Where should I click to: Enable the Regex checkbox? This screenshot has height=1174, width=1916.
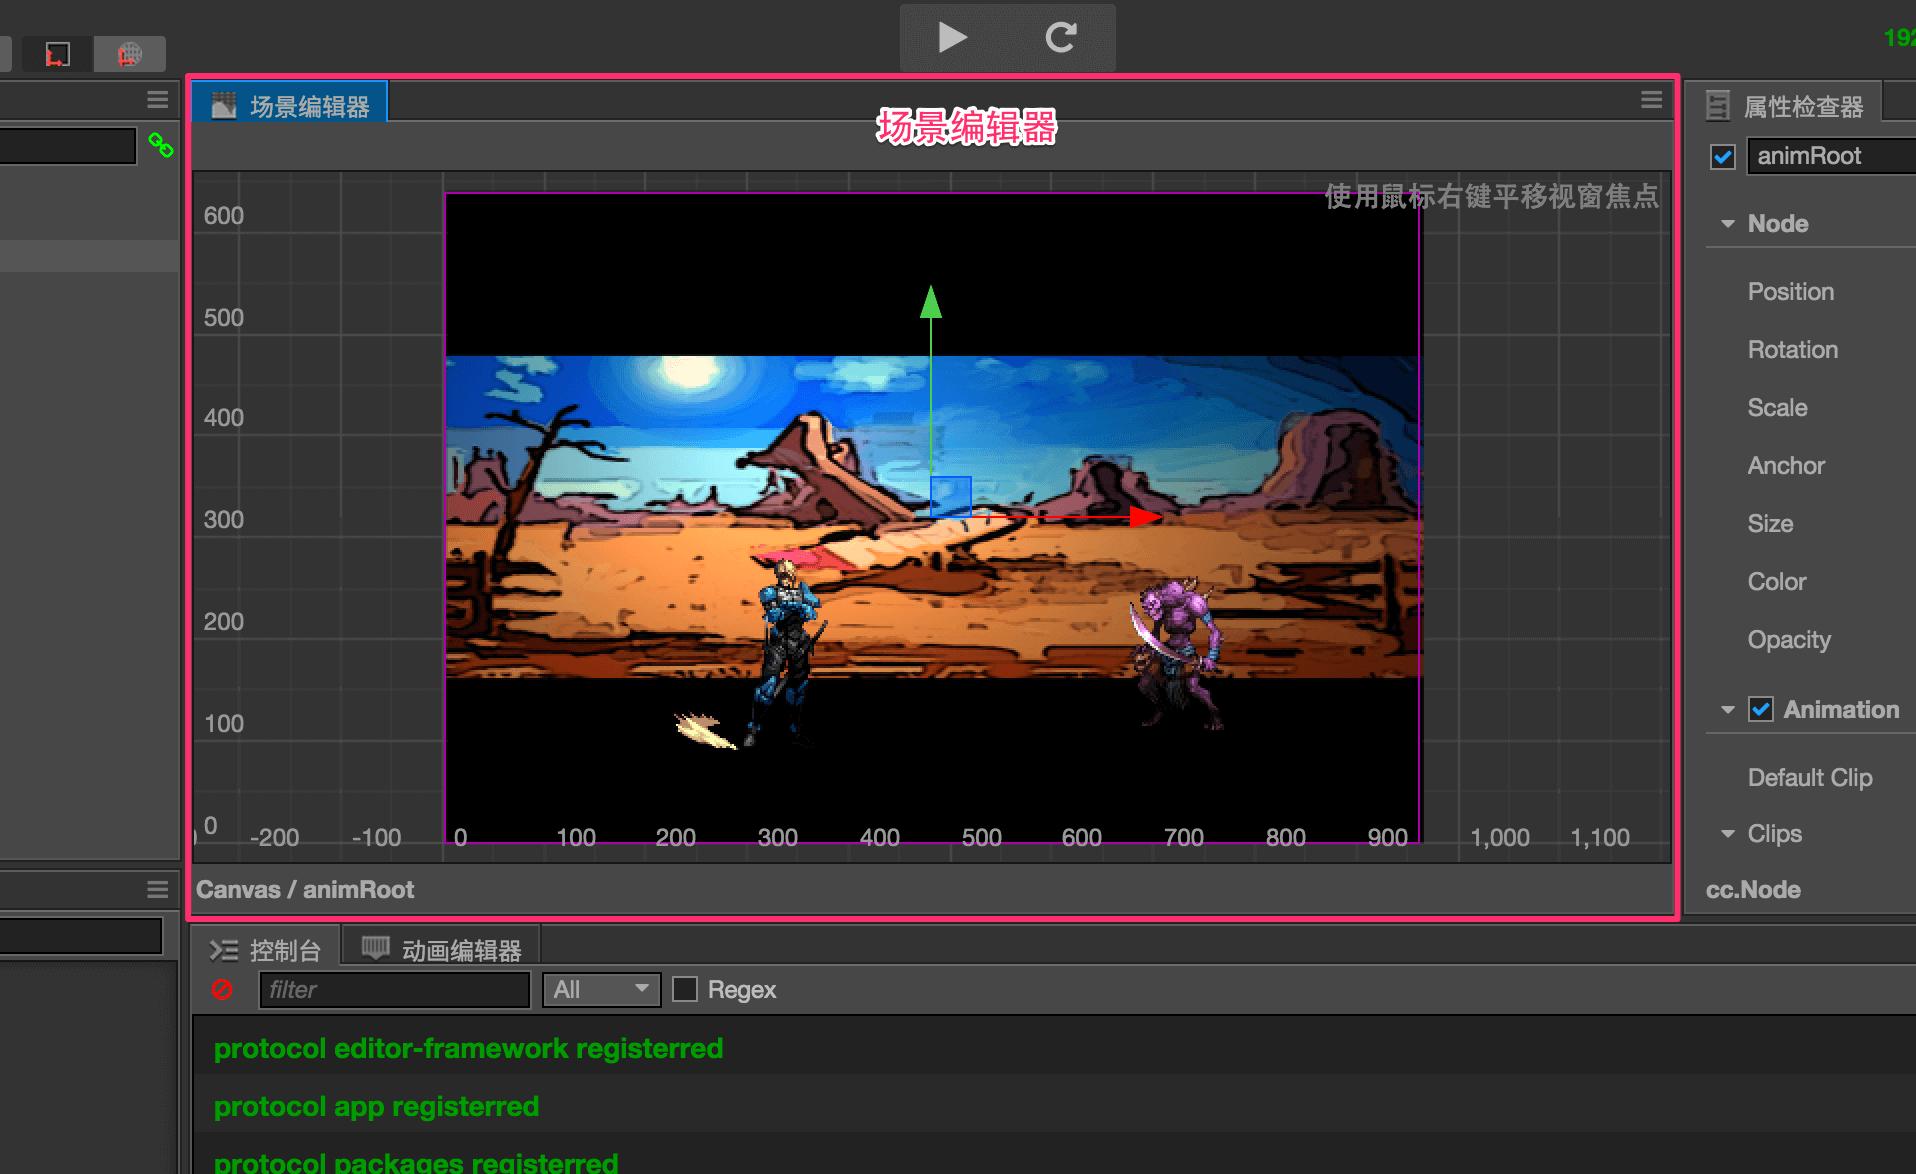[685, 990]
